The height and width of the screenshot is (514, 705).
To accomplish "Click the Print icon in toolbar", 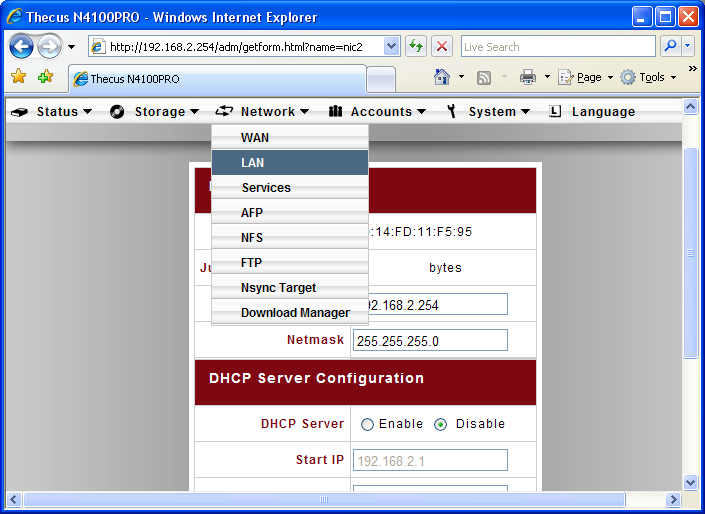I will tap(527, 77).
